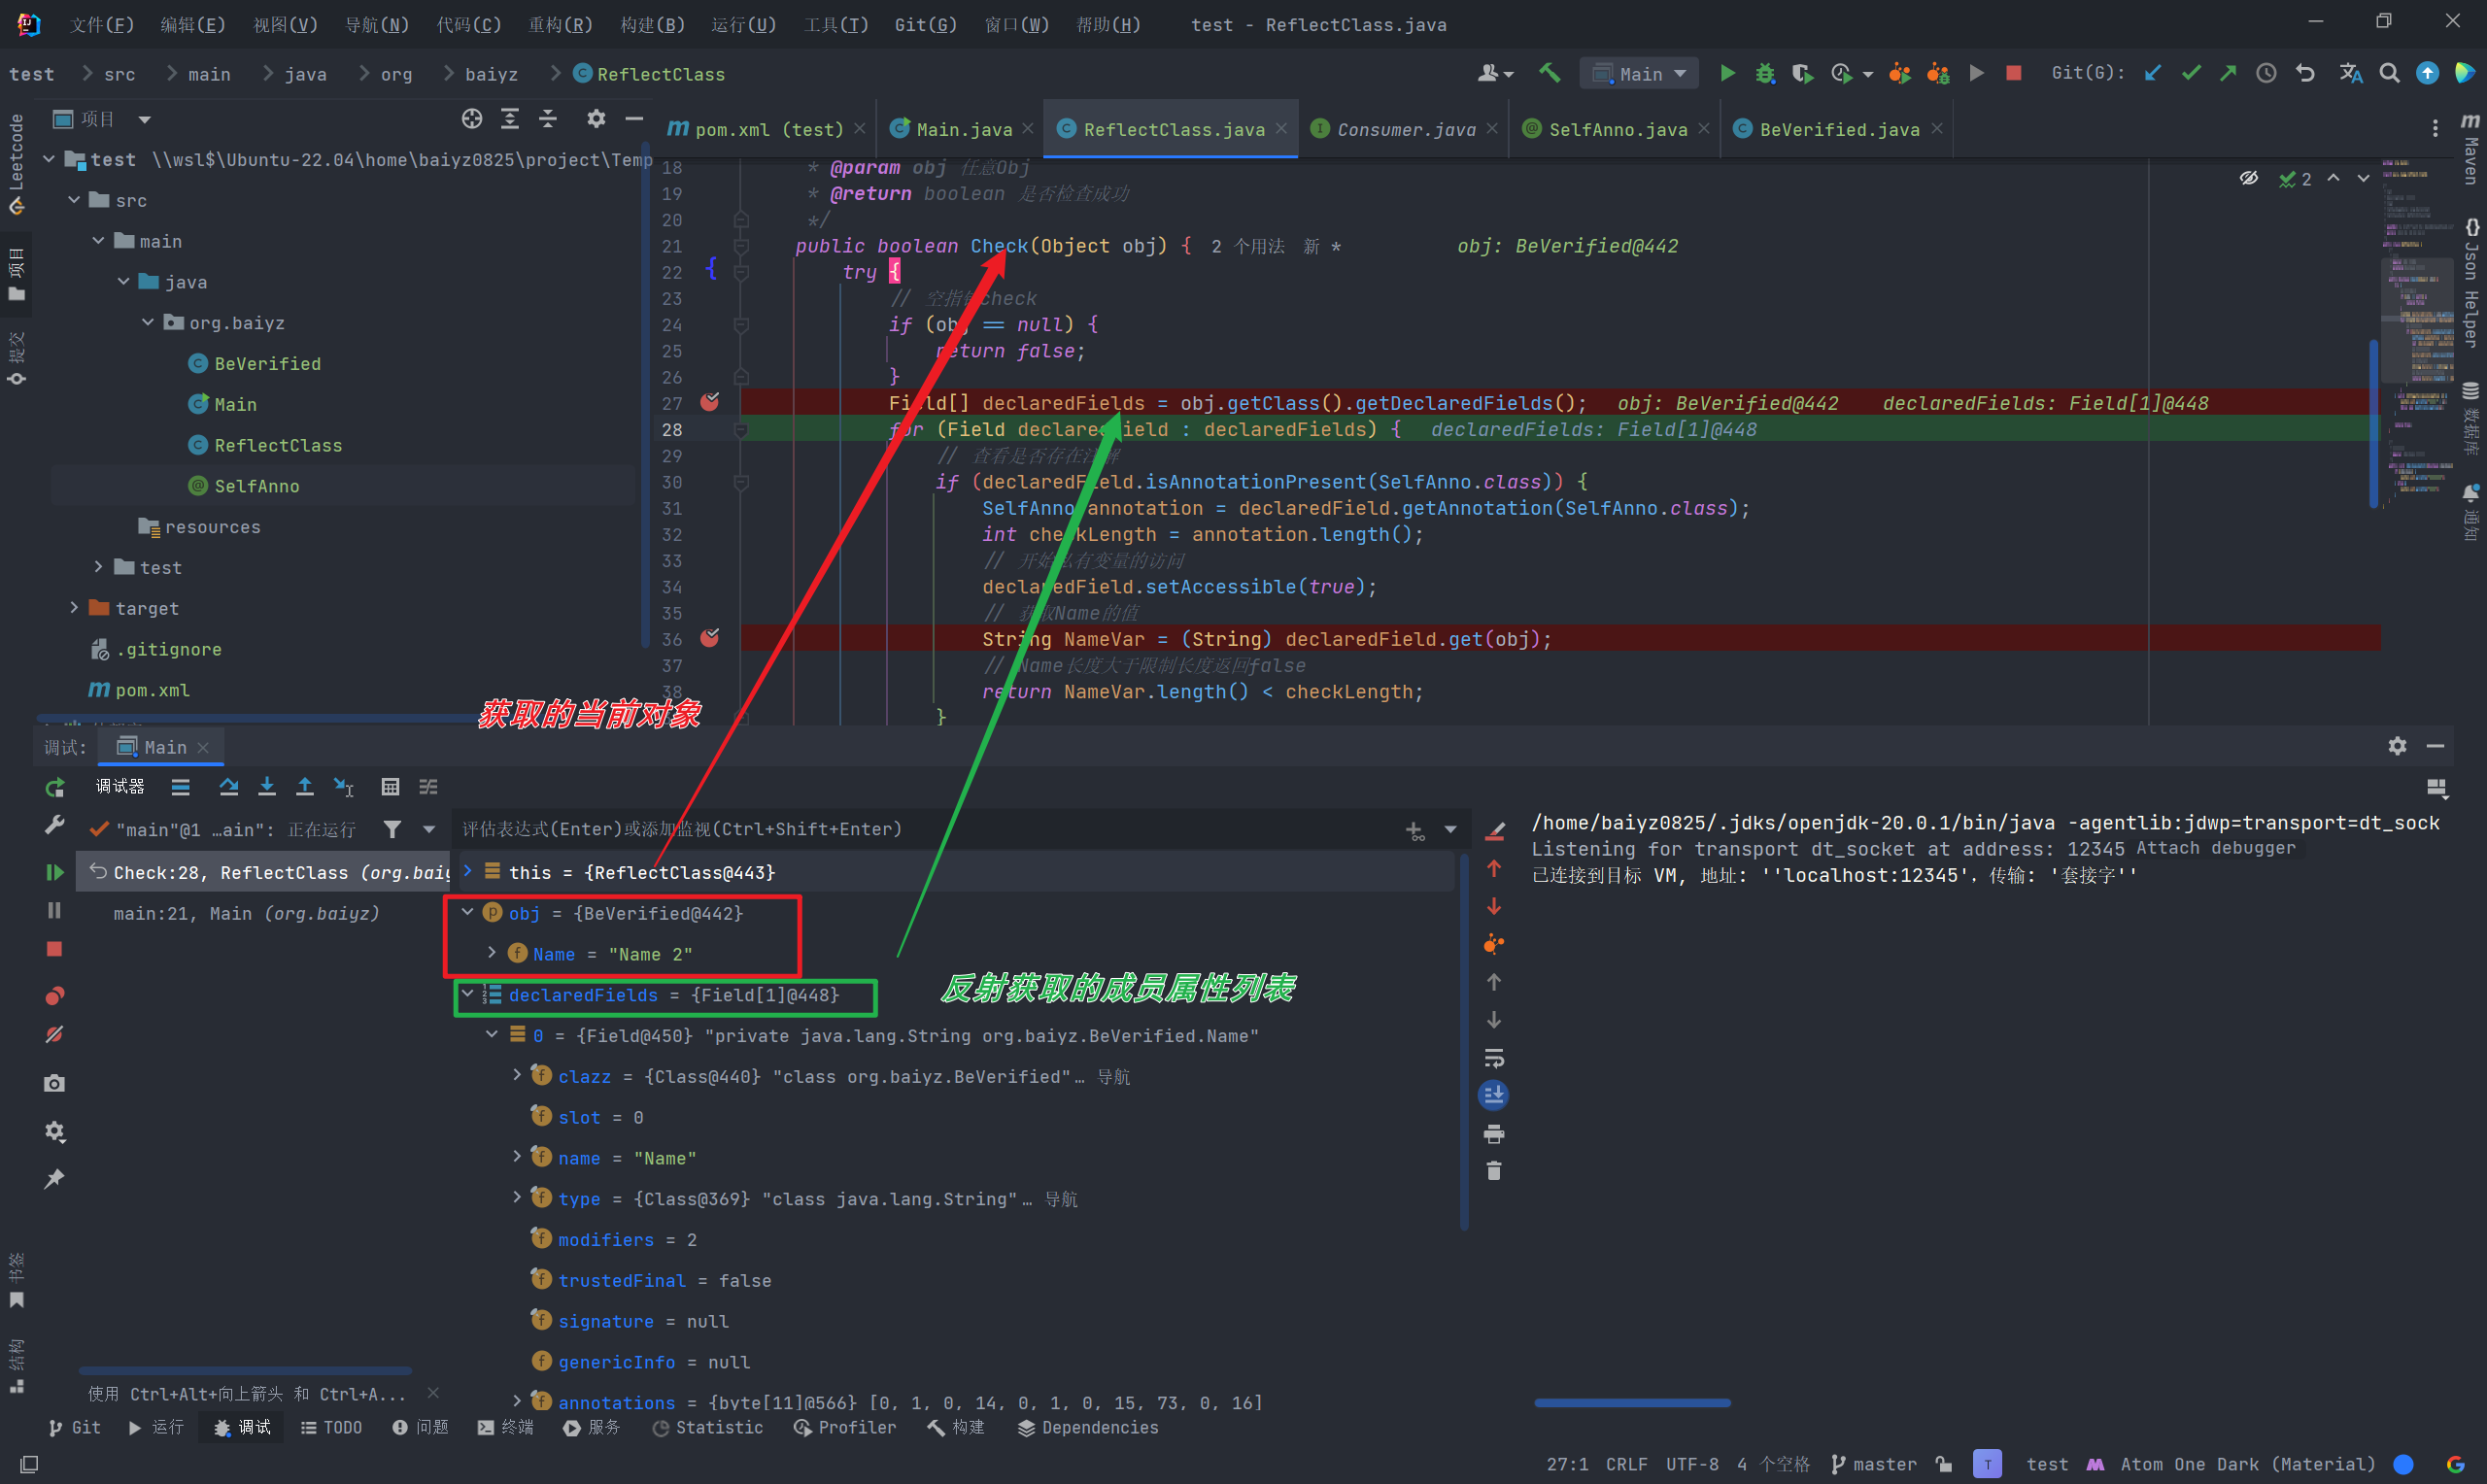Open Main run configuration dropdown
This screenshot has width=2487, height=1484.
pos(1639,73)
